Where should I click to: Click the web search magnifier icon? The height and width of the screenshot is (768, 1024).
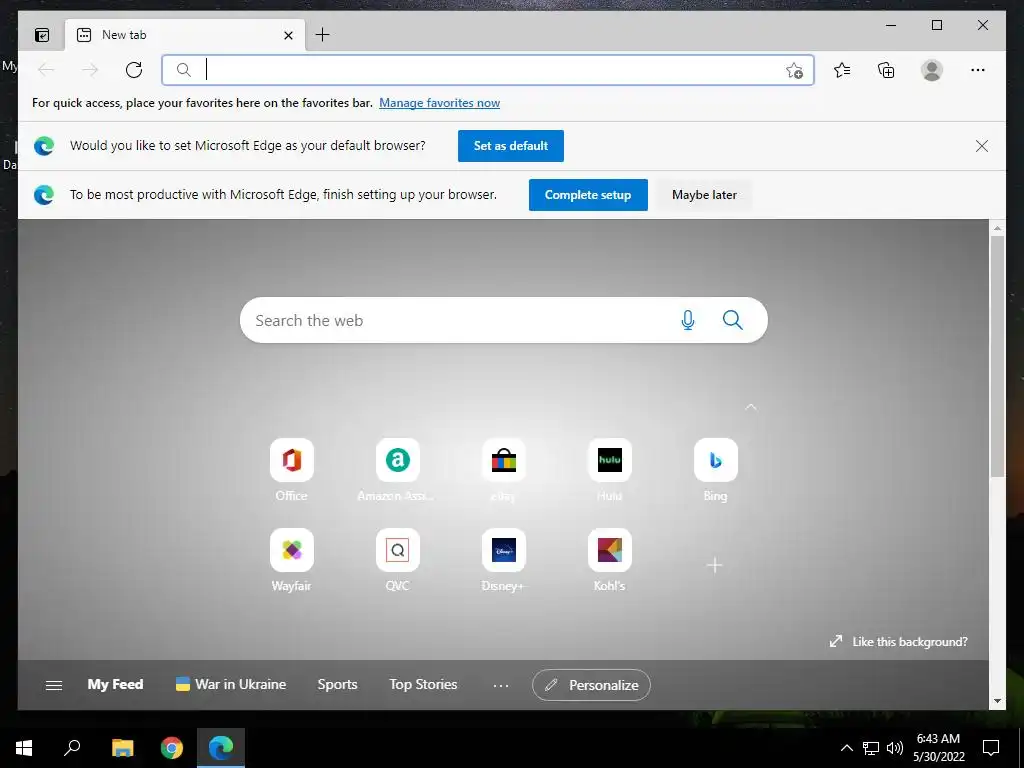[x=733, y=320]
